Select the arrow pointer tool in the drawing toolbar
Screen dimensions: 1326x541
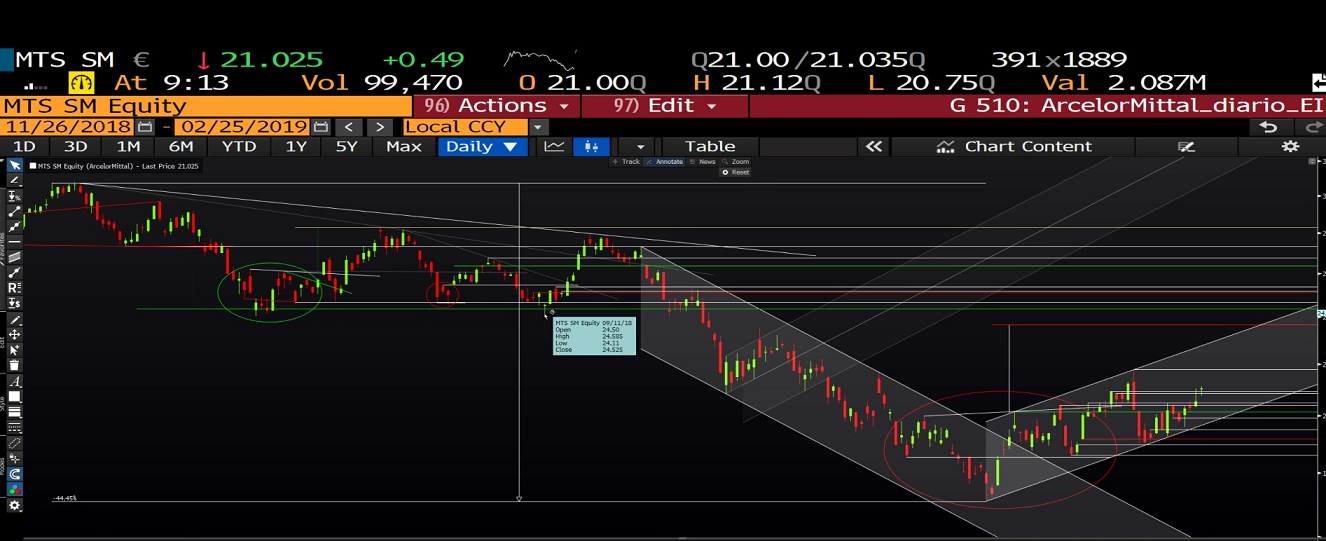pos(14,165)
